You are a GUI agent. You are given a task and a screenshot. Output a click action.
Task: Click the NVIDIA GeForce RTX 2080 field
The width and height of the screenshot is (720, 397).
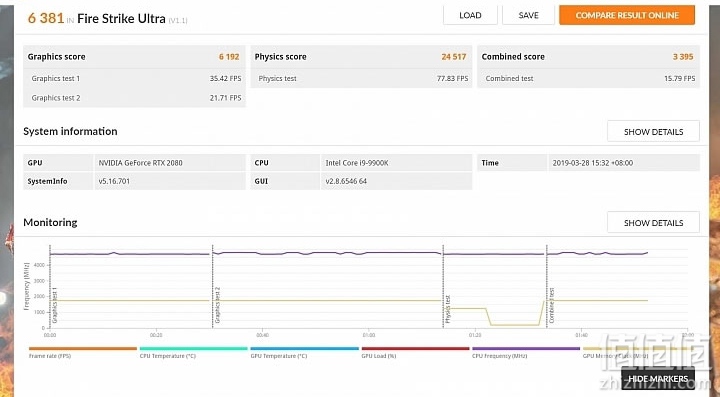tap(169, 163)
